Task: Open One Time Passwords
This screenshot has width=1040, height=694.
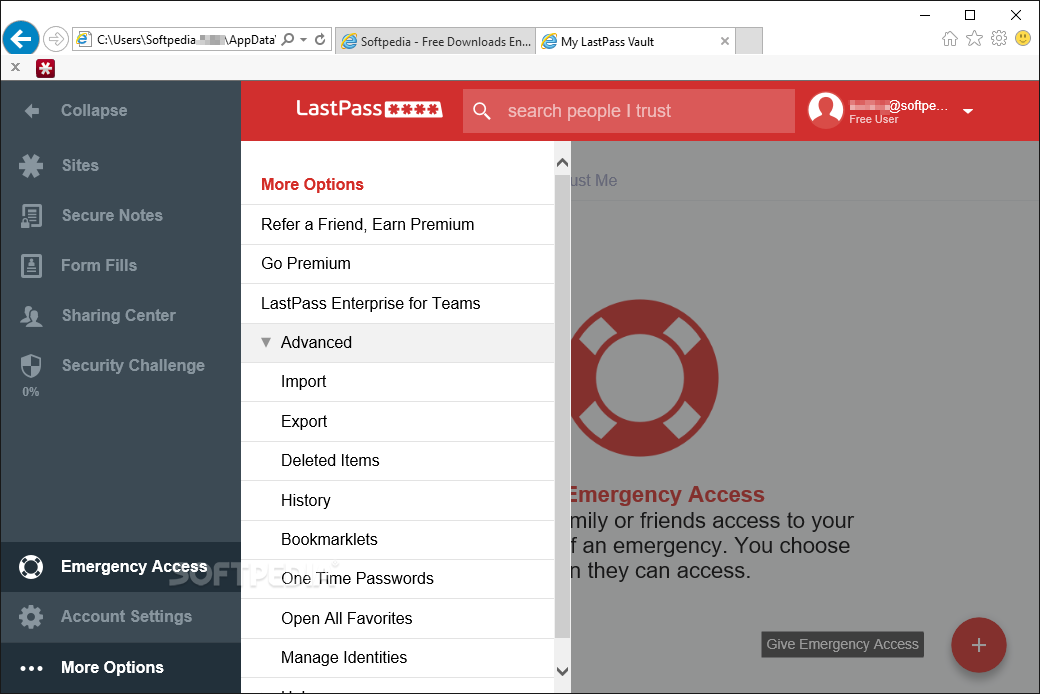Action: tap(397, 579)
